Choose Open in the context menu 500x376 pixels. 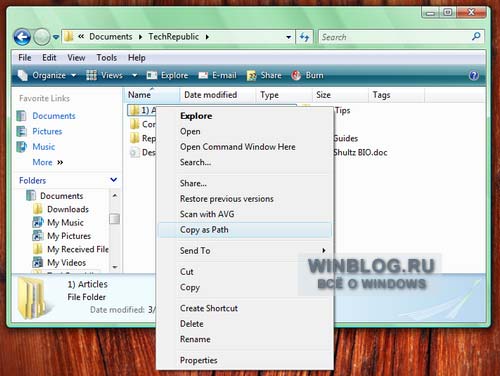[245, 131]
